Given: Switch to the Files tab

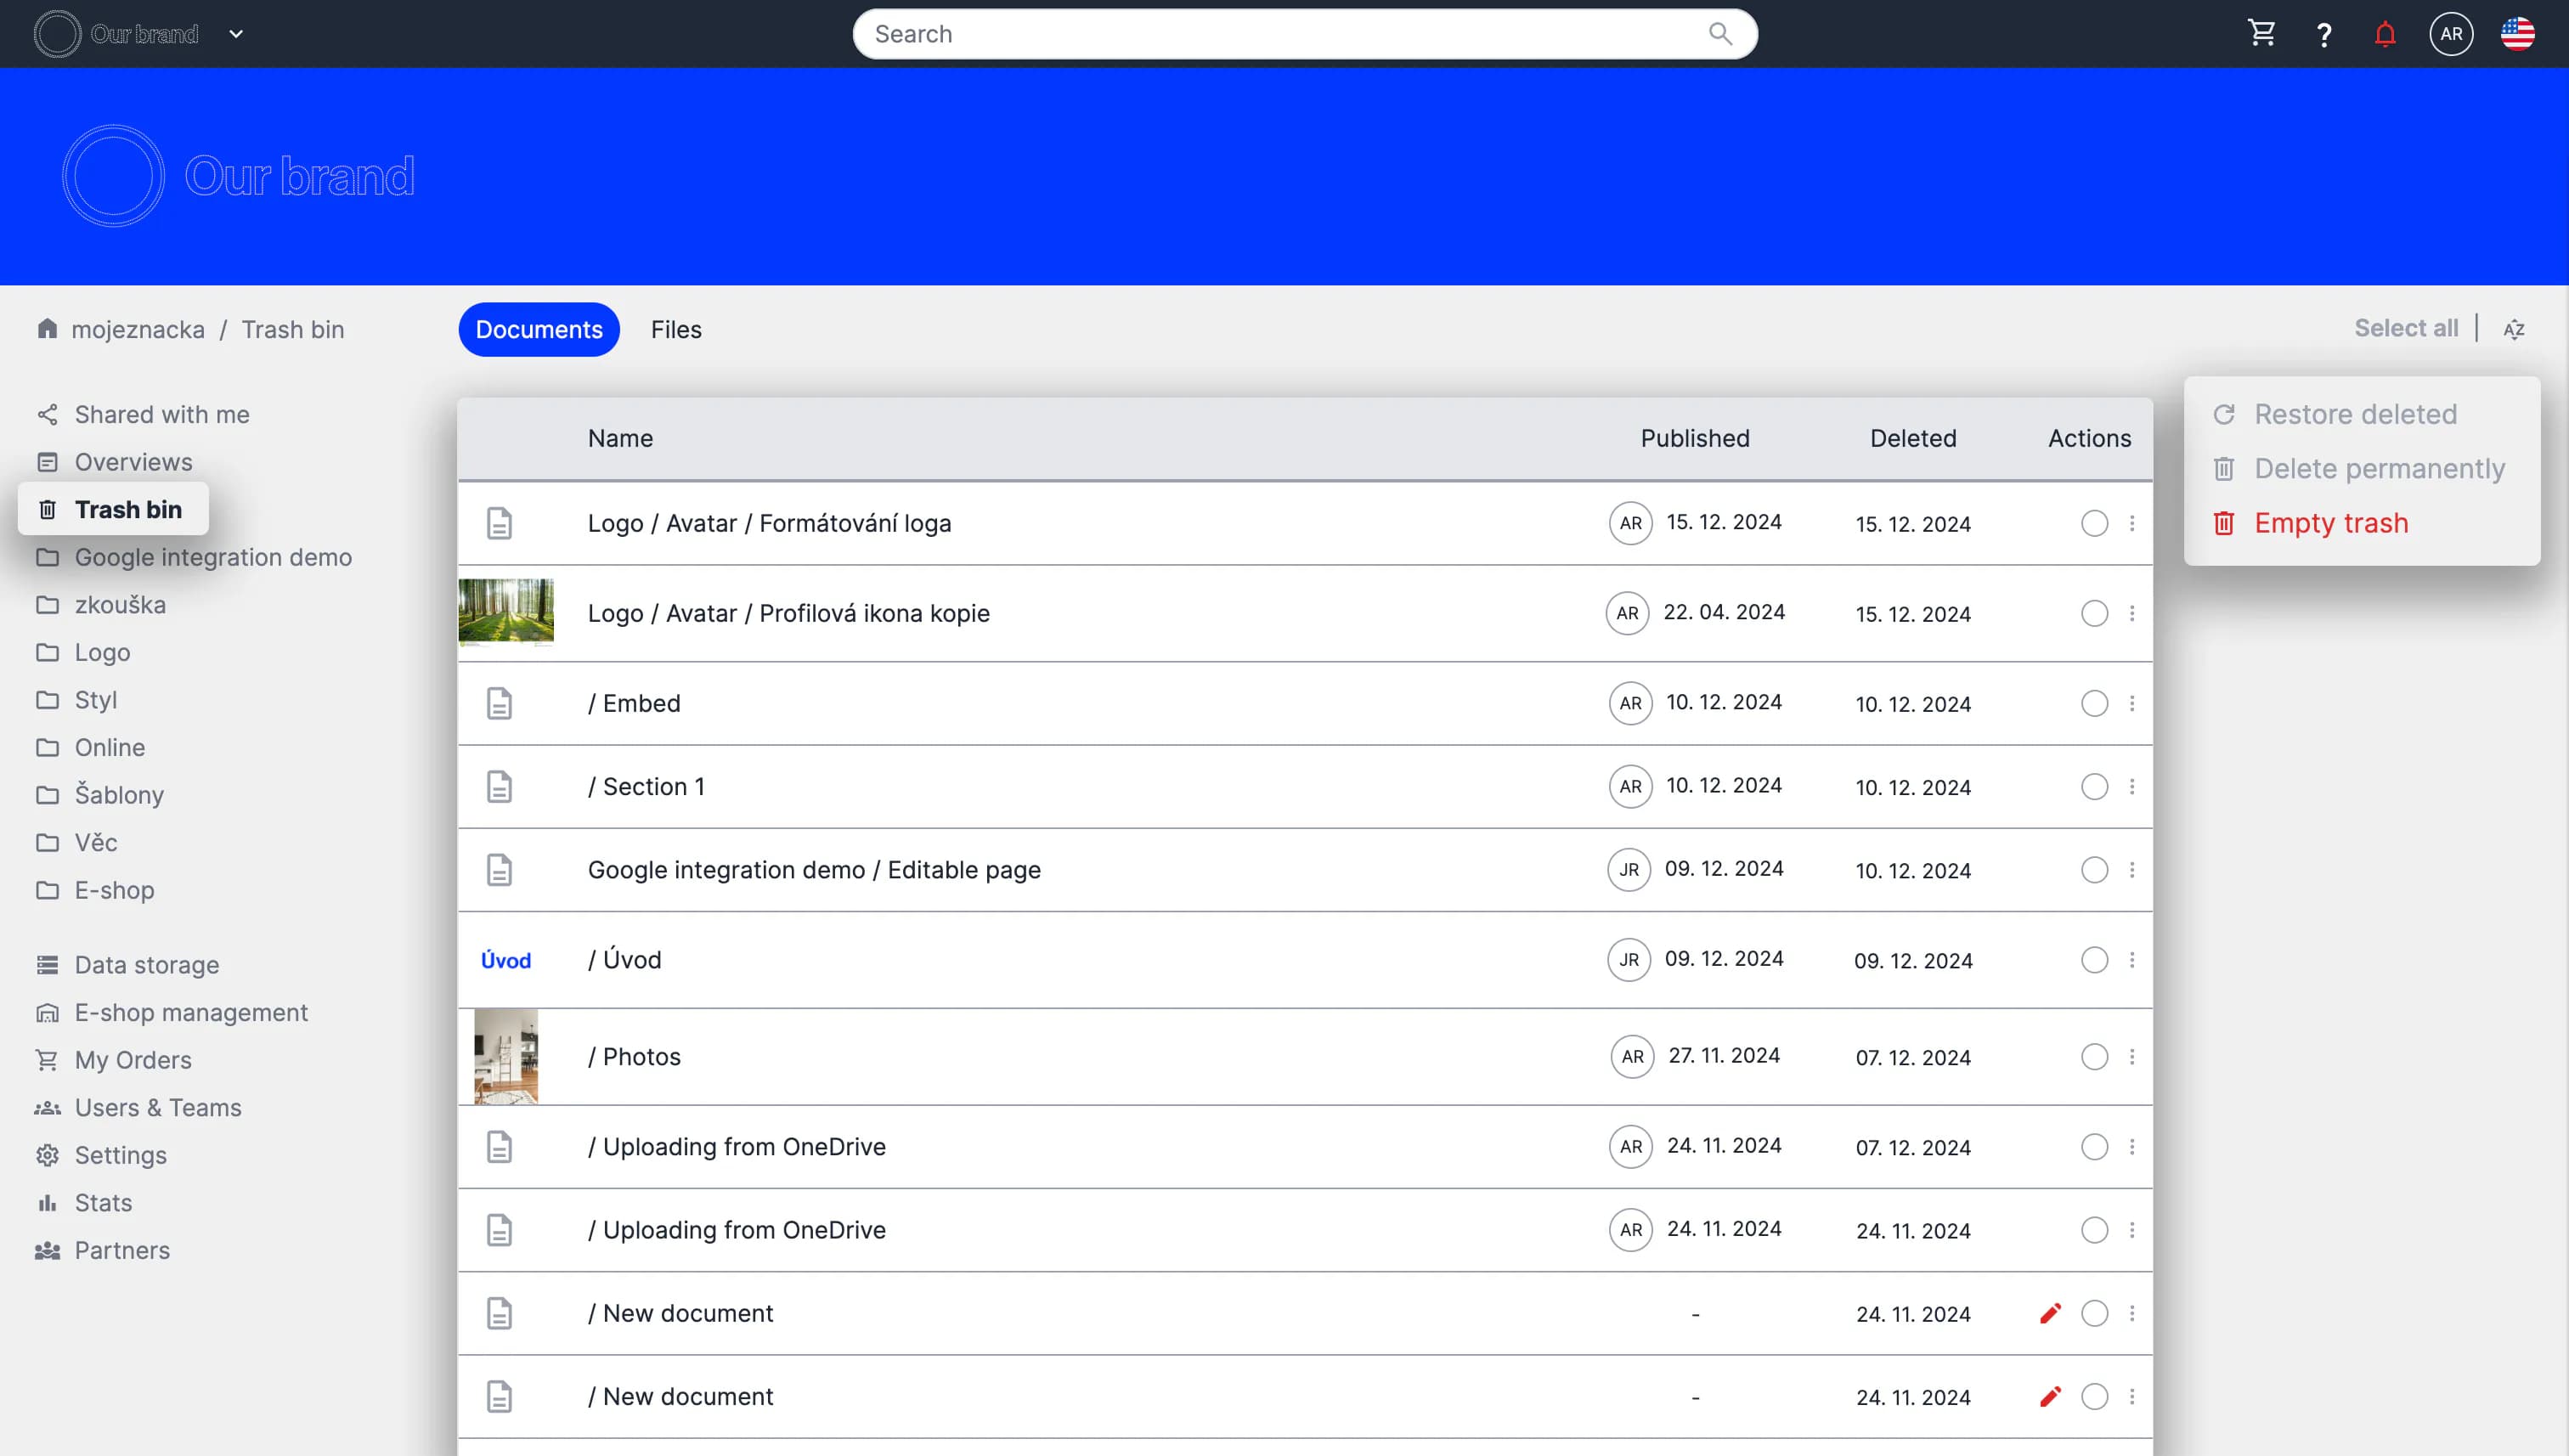Looking at the screenshot, I should pos(676,329).
